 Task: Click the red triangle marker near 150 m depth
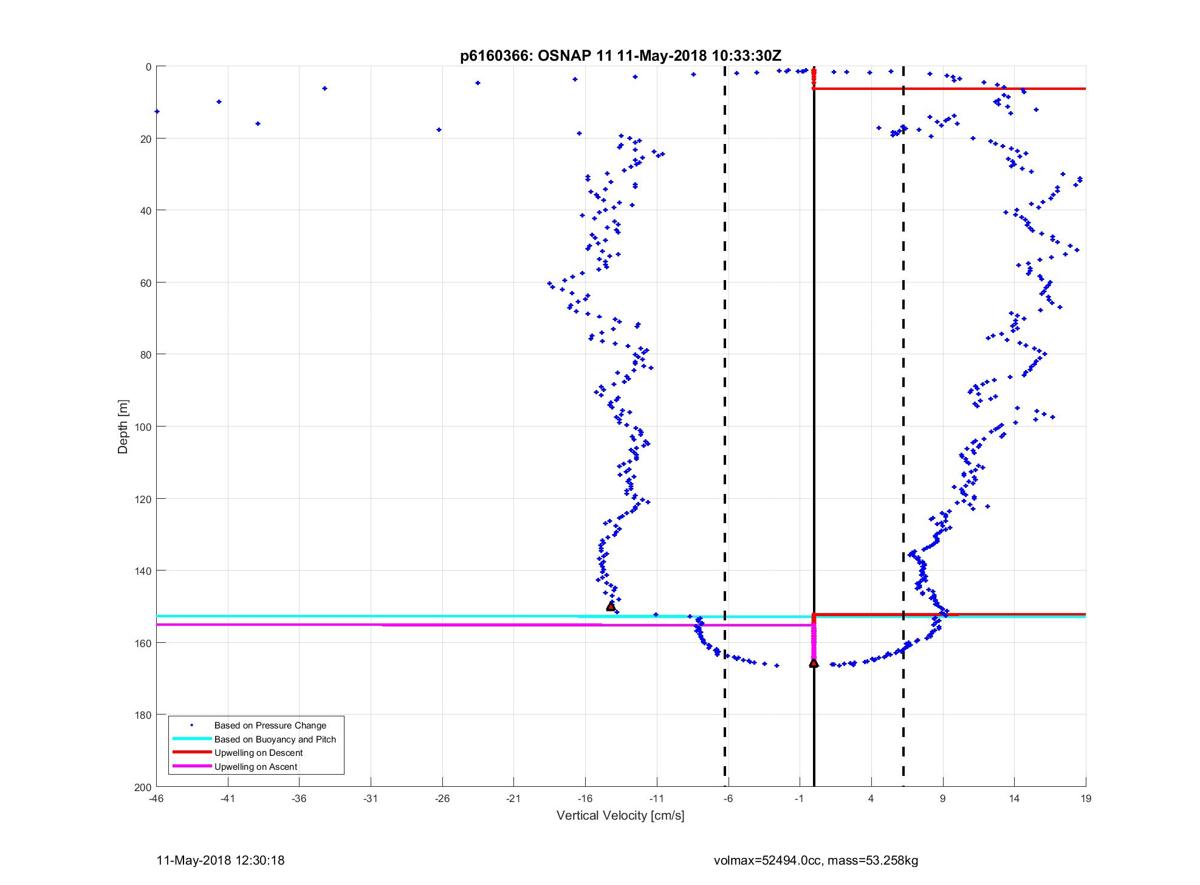click(x=611, y=606)
